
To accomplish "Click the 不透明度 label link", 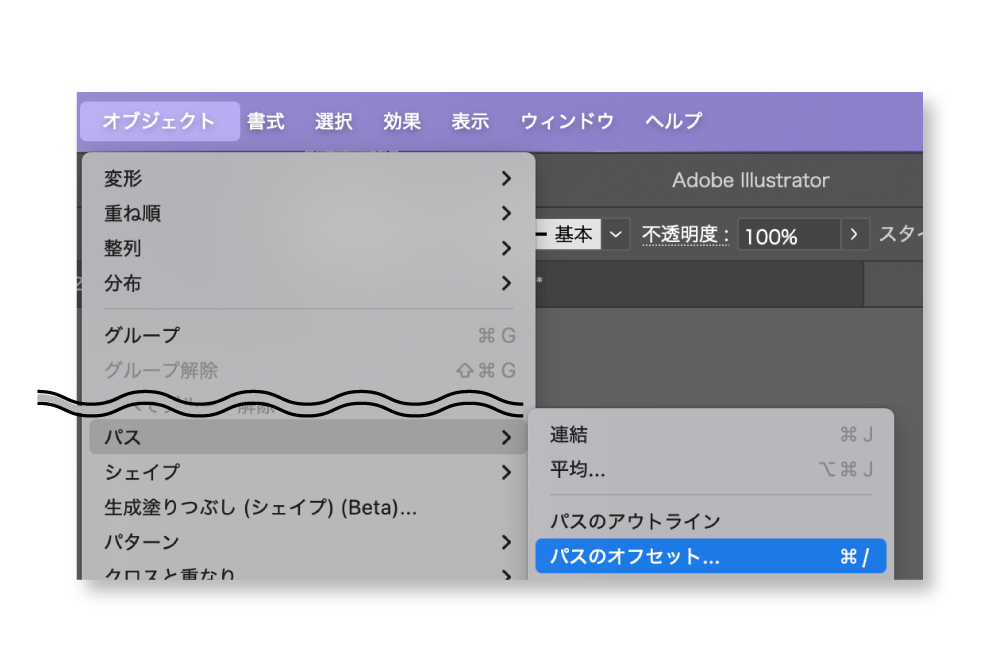I will tap(686, 235).
